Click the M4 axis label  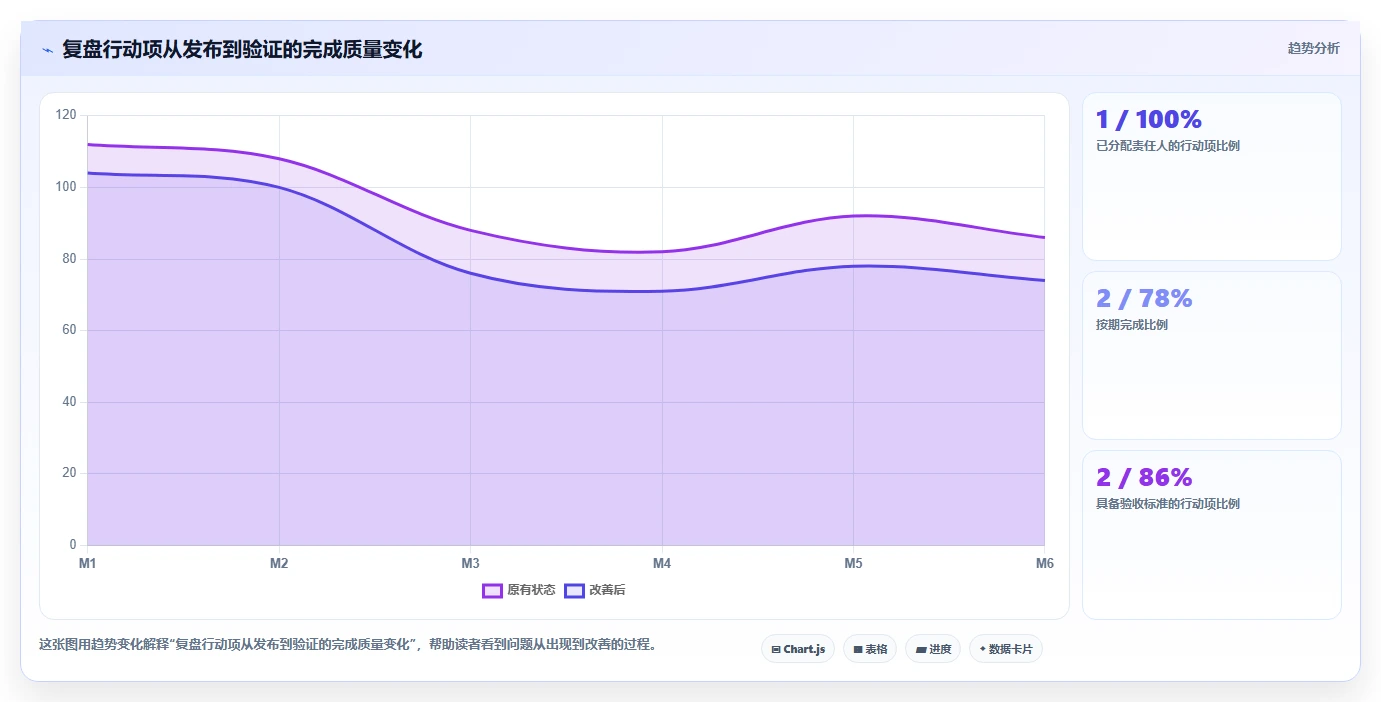[x=662, y=564]
